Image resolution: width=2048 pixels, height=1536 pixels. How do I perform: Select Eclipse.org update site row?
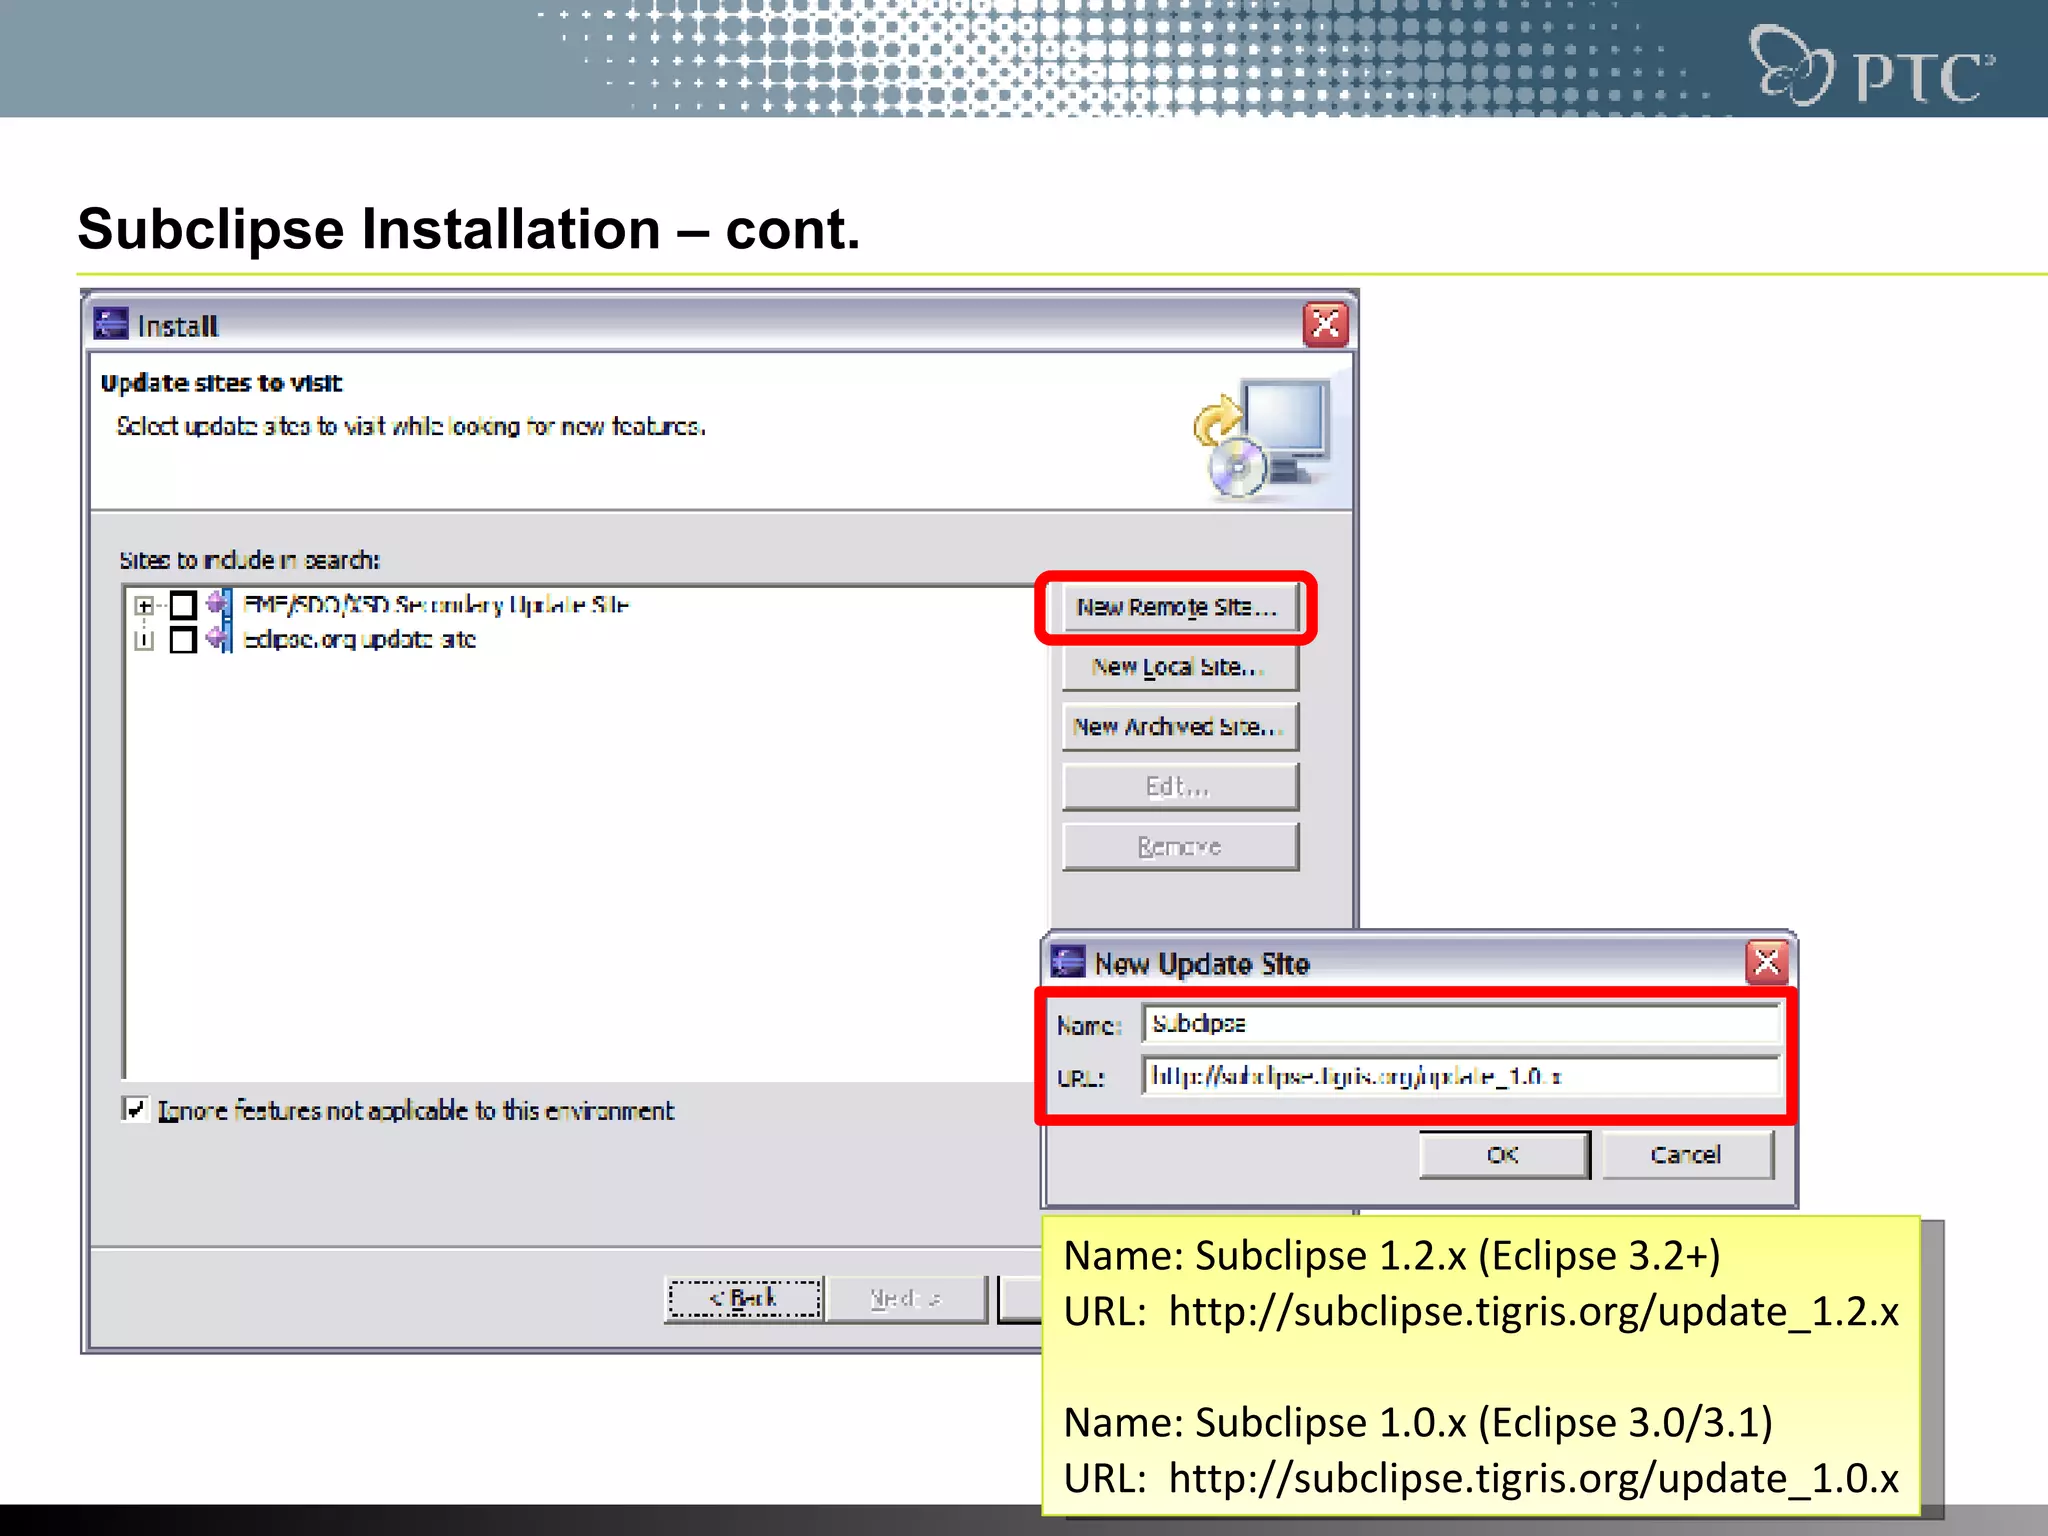360,640
